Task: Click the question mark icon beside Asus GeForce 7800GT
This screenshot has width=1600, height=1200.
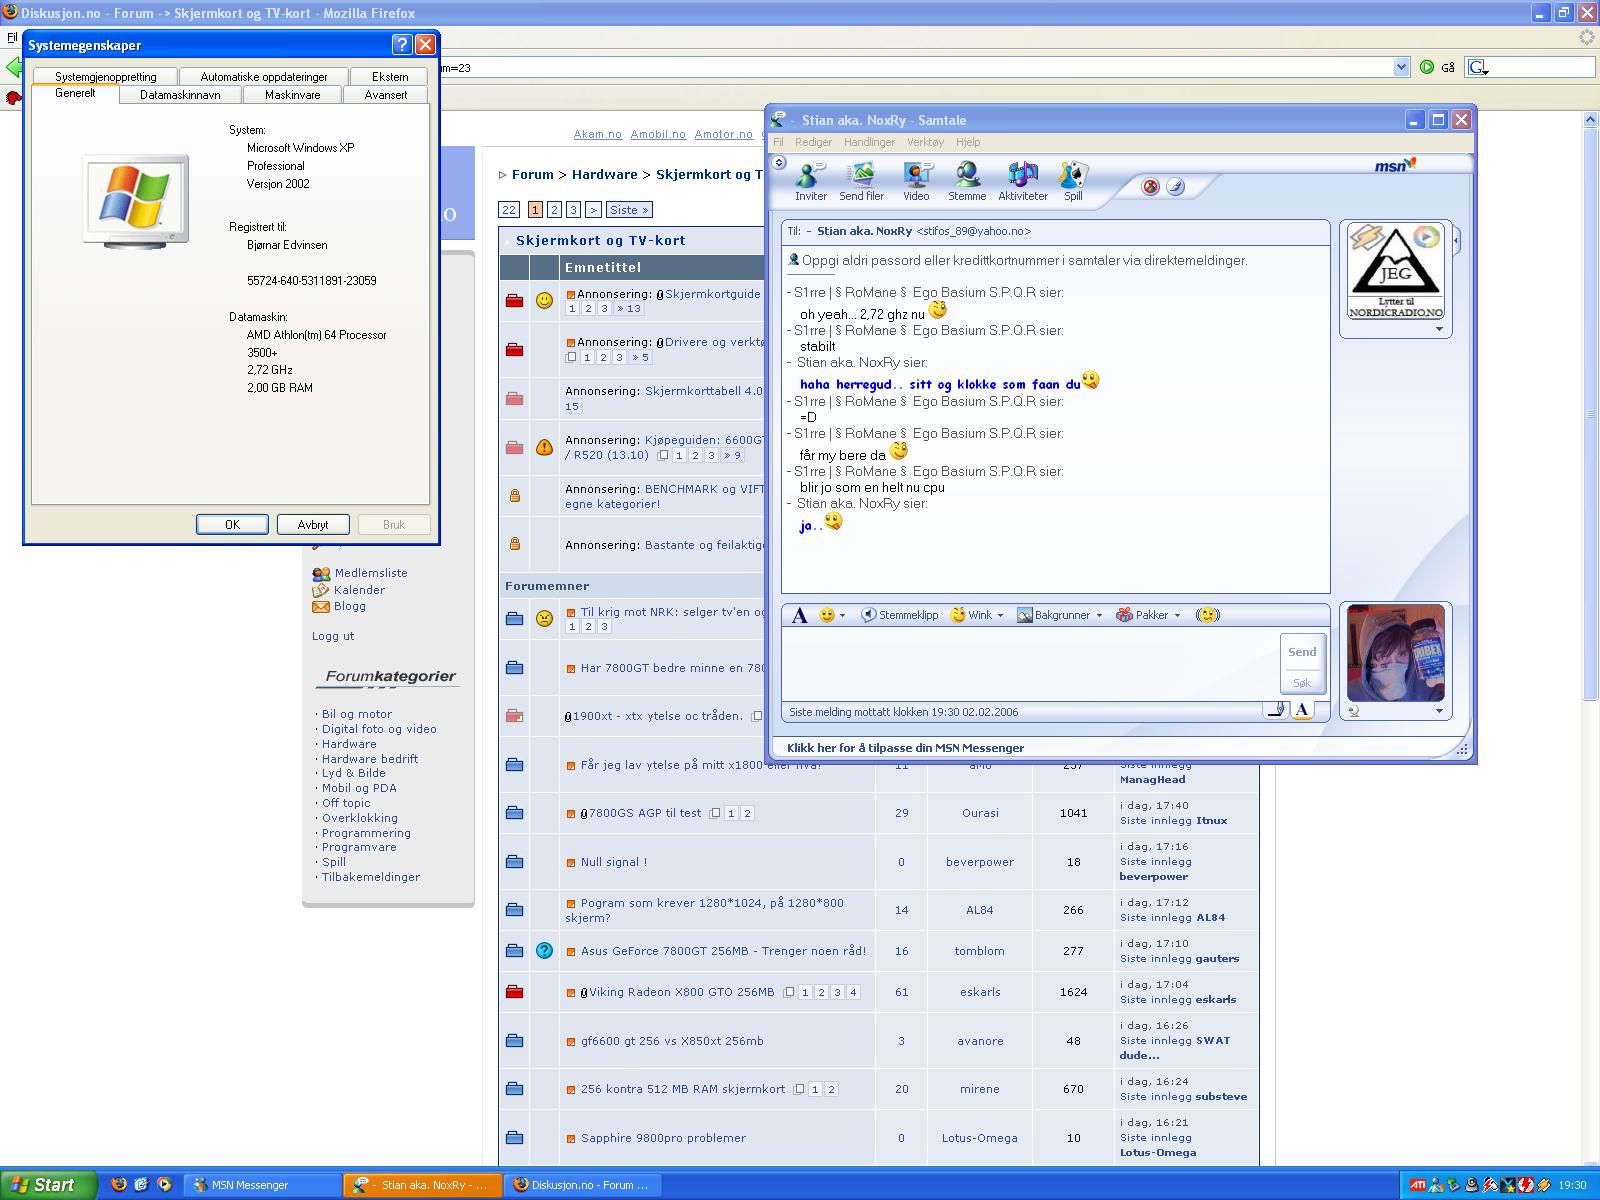Action: click(544, 951)
